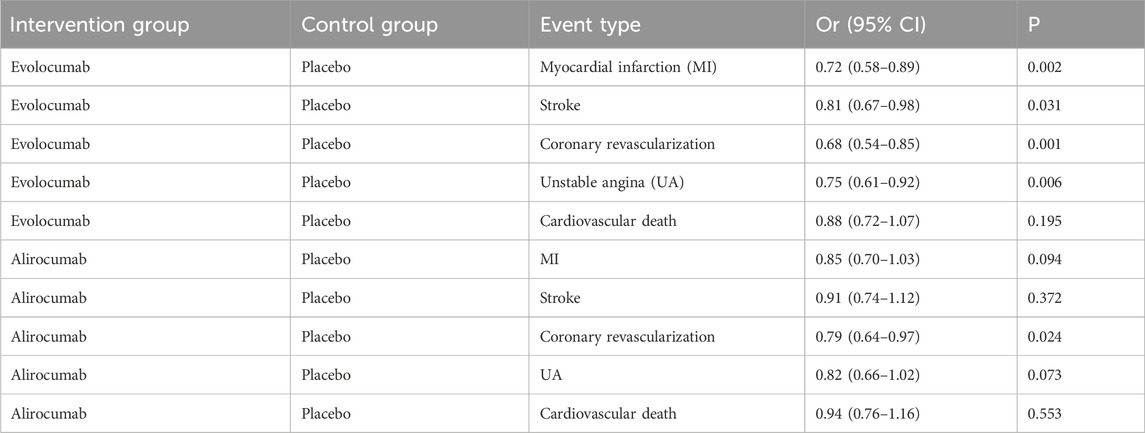
Task: Select the odds ratio 0.68 (0.54–0.85) cell
Action: (x=867, y=143)
